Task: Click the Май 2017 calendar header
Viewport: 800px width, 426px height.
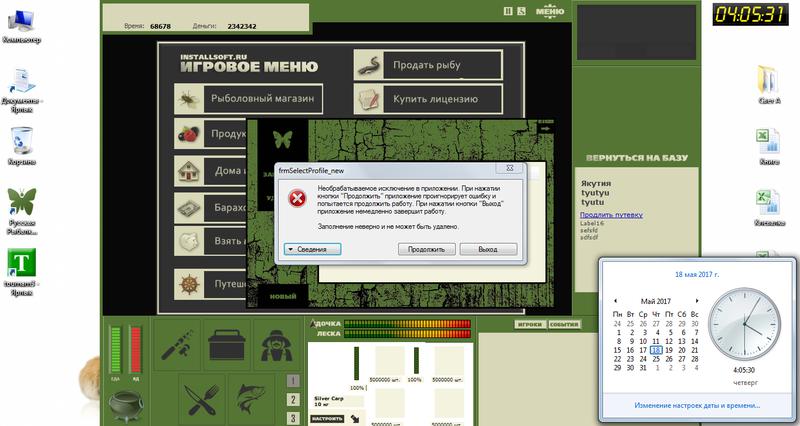Action: click(x=656, y=302)
